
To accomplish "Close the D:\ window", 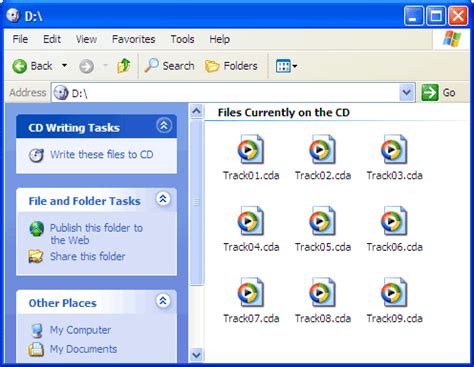I will (458, 16).
